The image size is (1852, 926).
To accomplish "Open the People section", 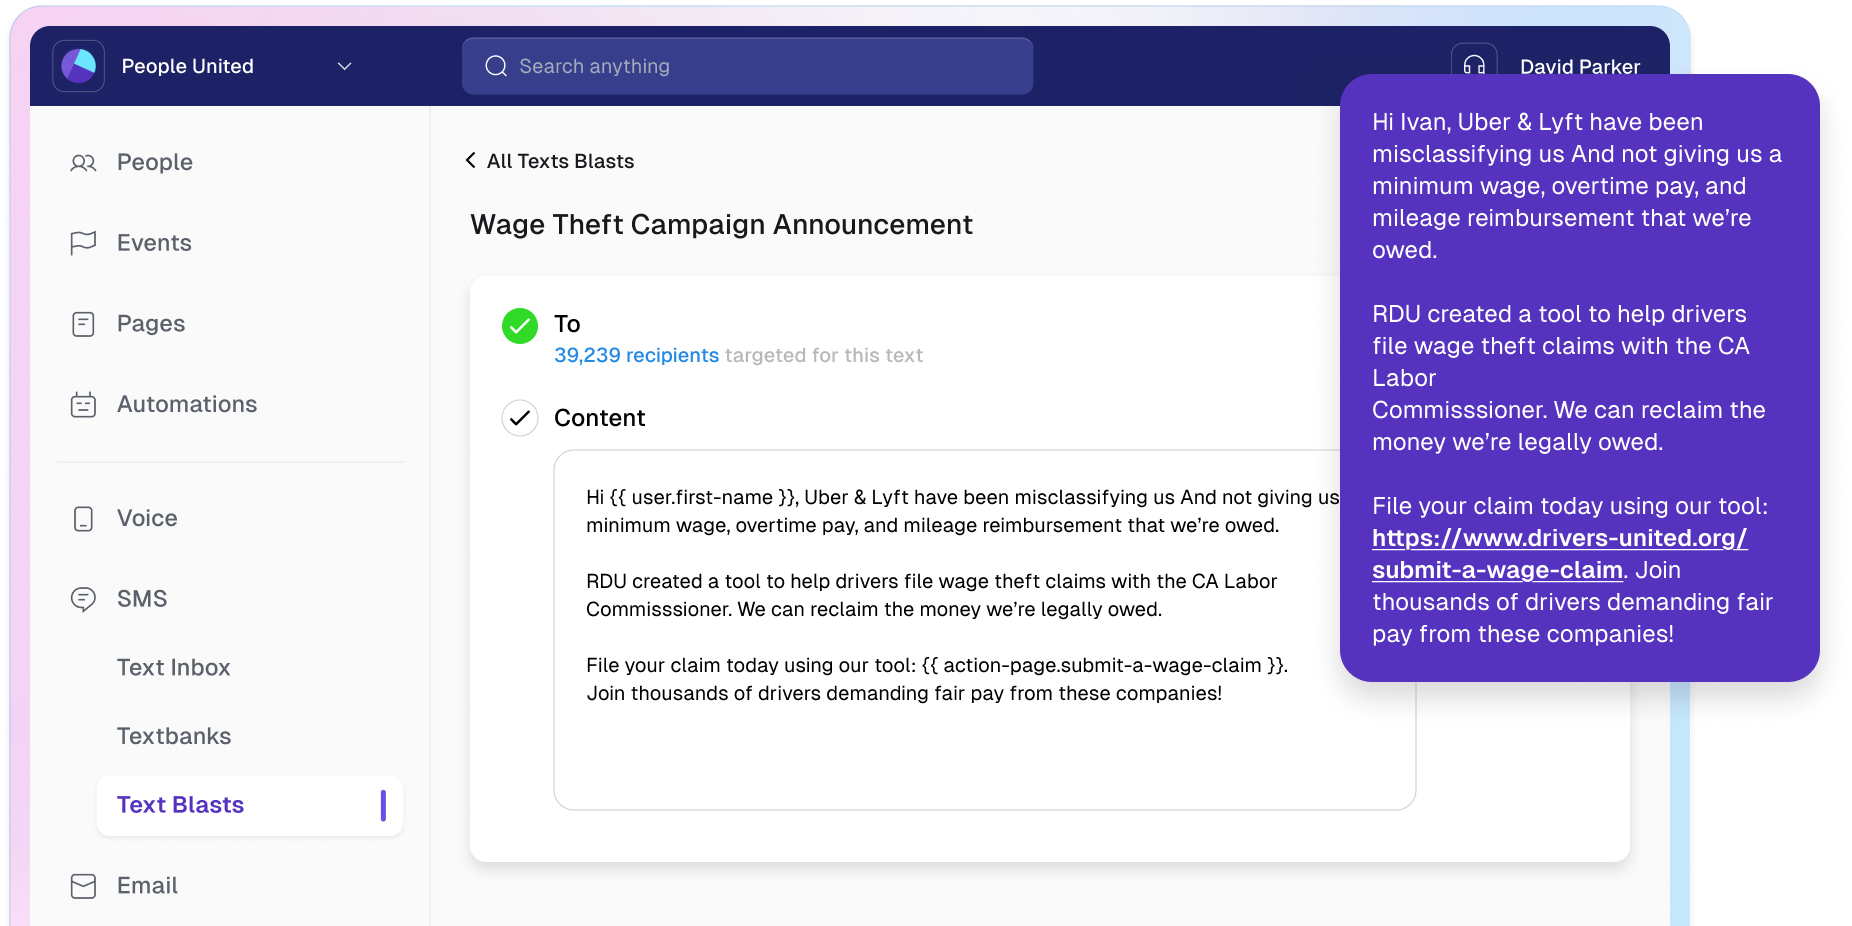I will pyautogui.click(x=155, y=162).
